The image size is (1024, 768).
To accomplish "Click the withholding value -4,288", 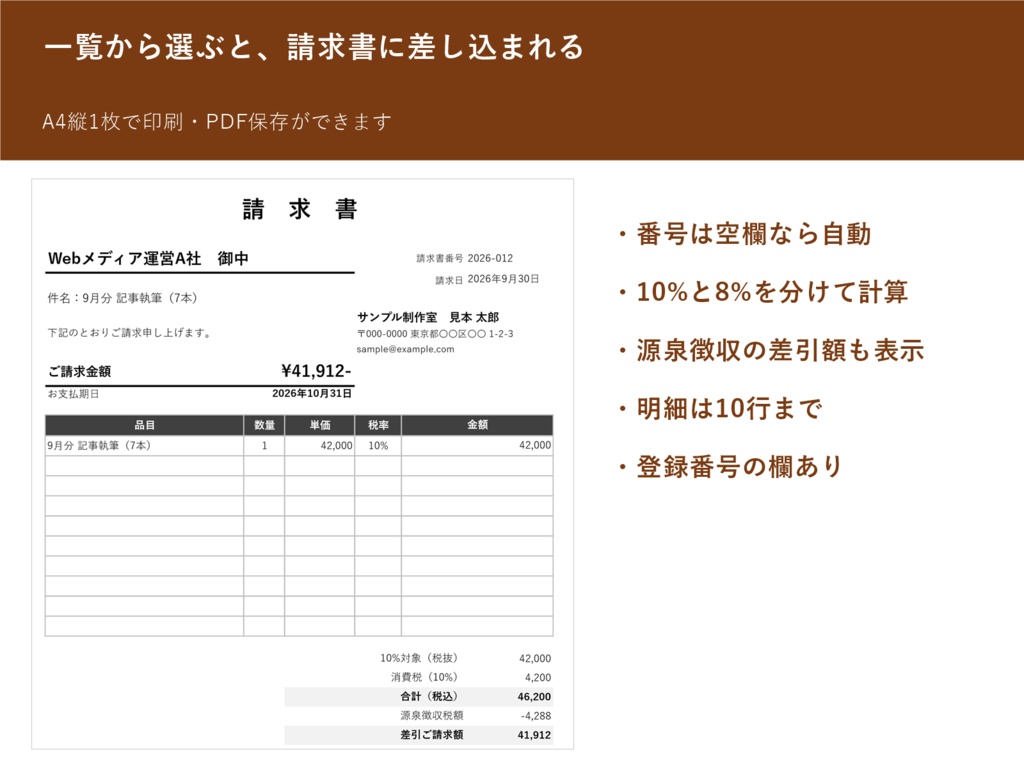I will tap(536, 716).
